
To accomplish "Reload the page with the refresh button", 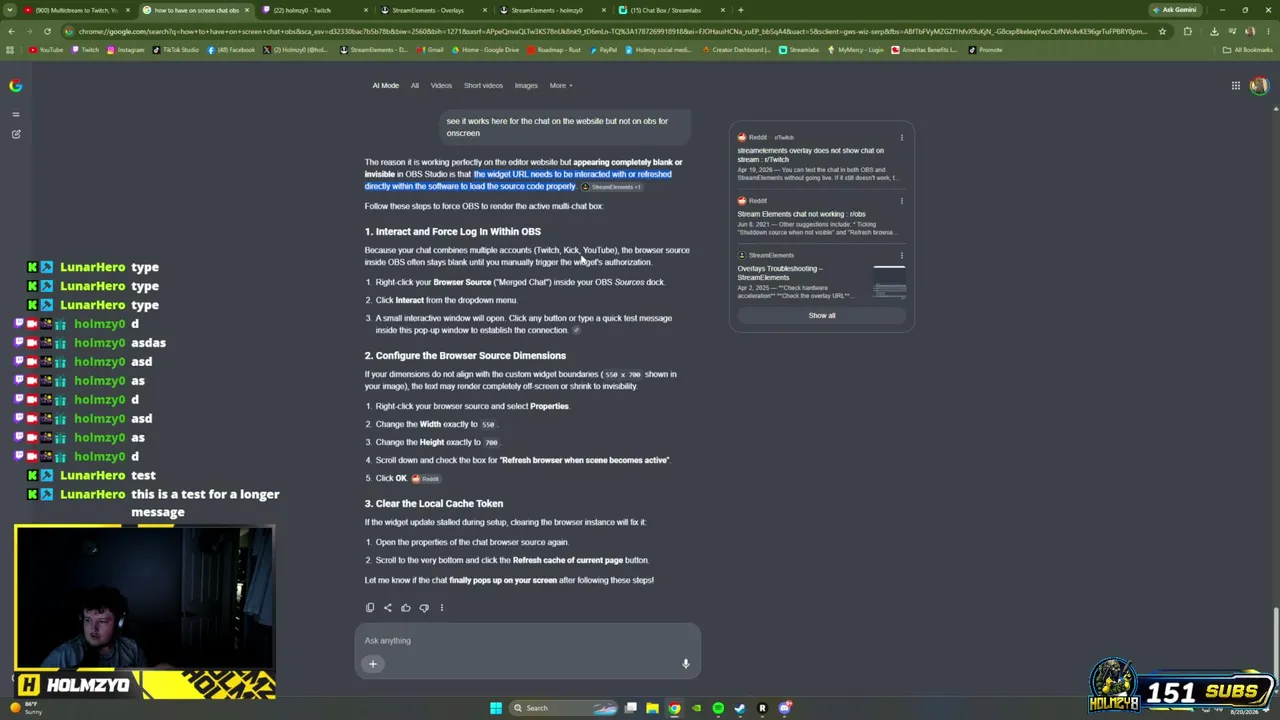I will coord(47,31).
